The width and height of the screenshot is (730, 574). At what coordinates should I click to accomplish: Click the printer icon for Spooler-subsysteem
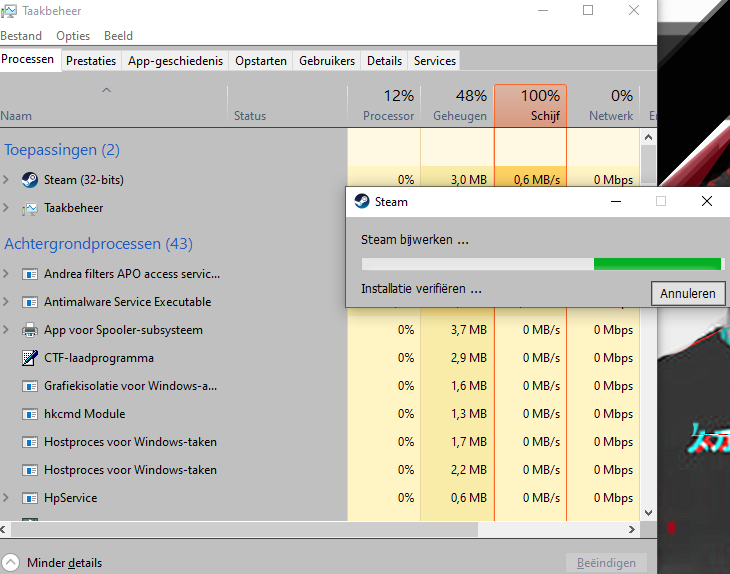(x=30, y=330)
